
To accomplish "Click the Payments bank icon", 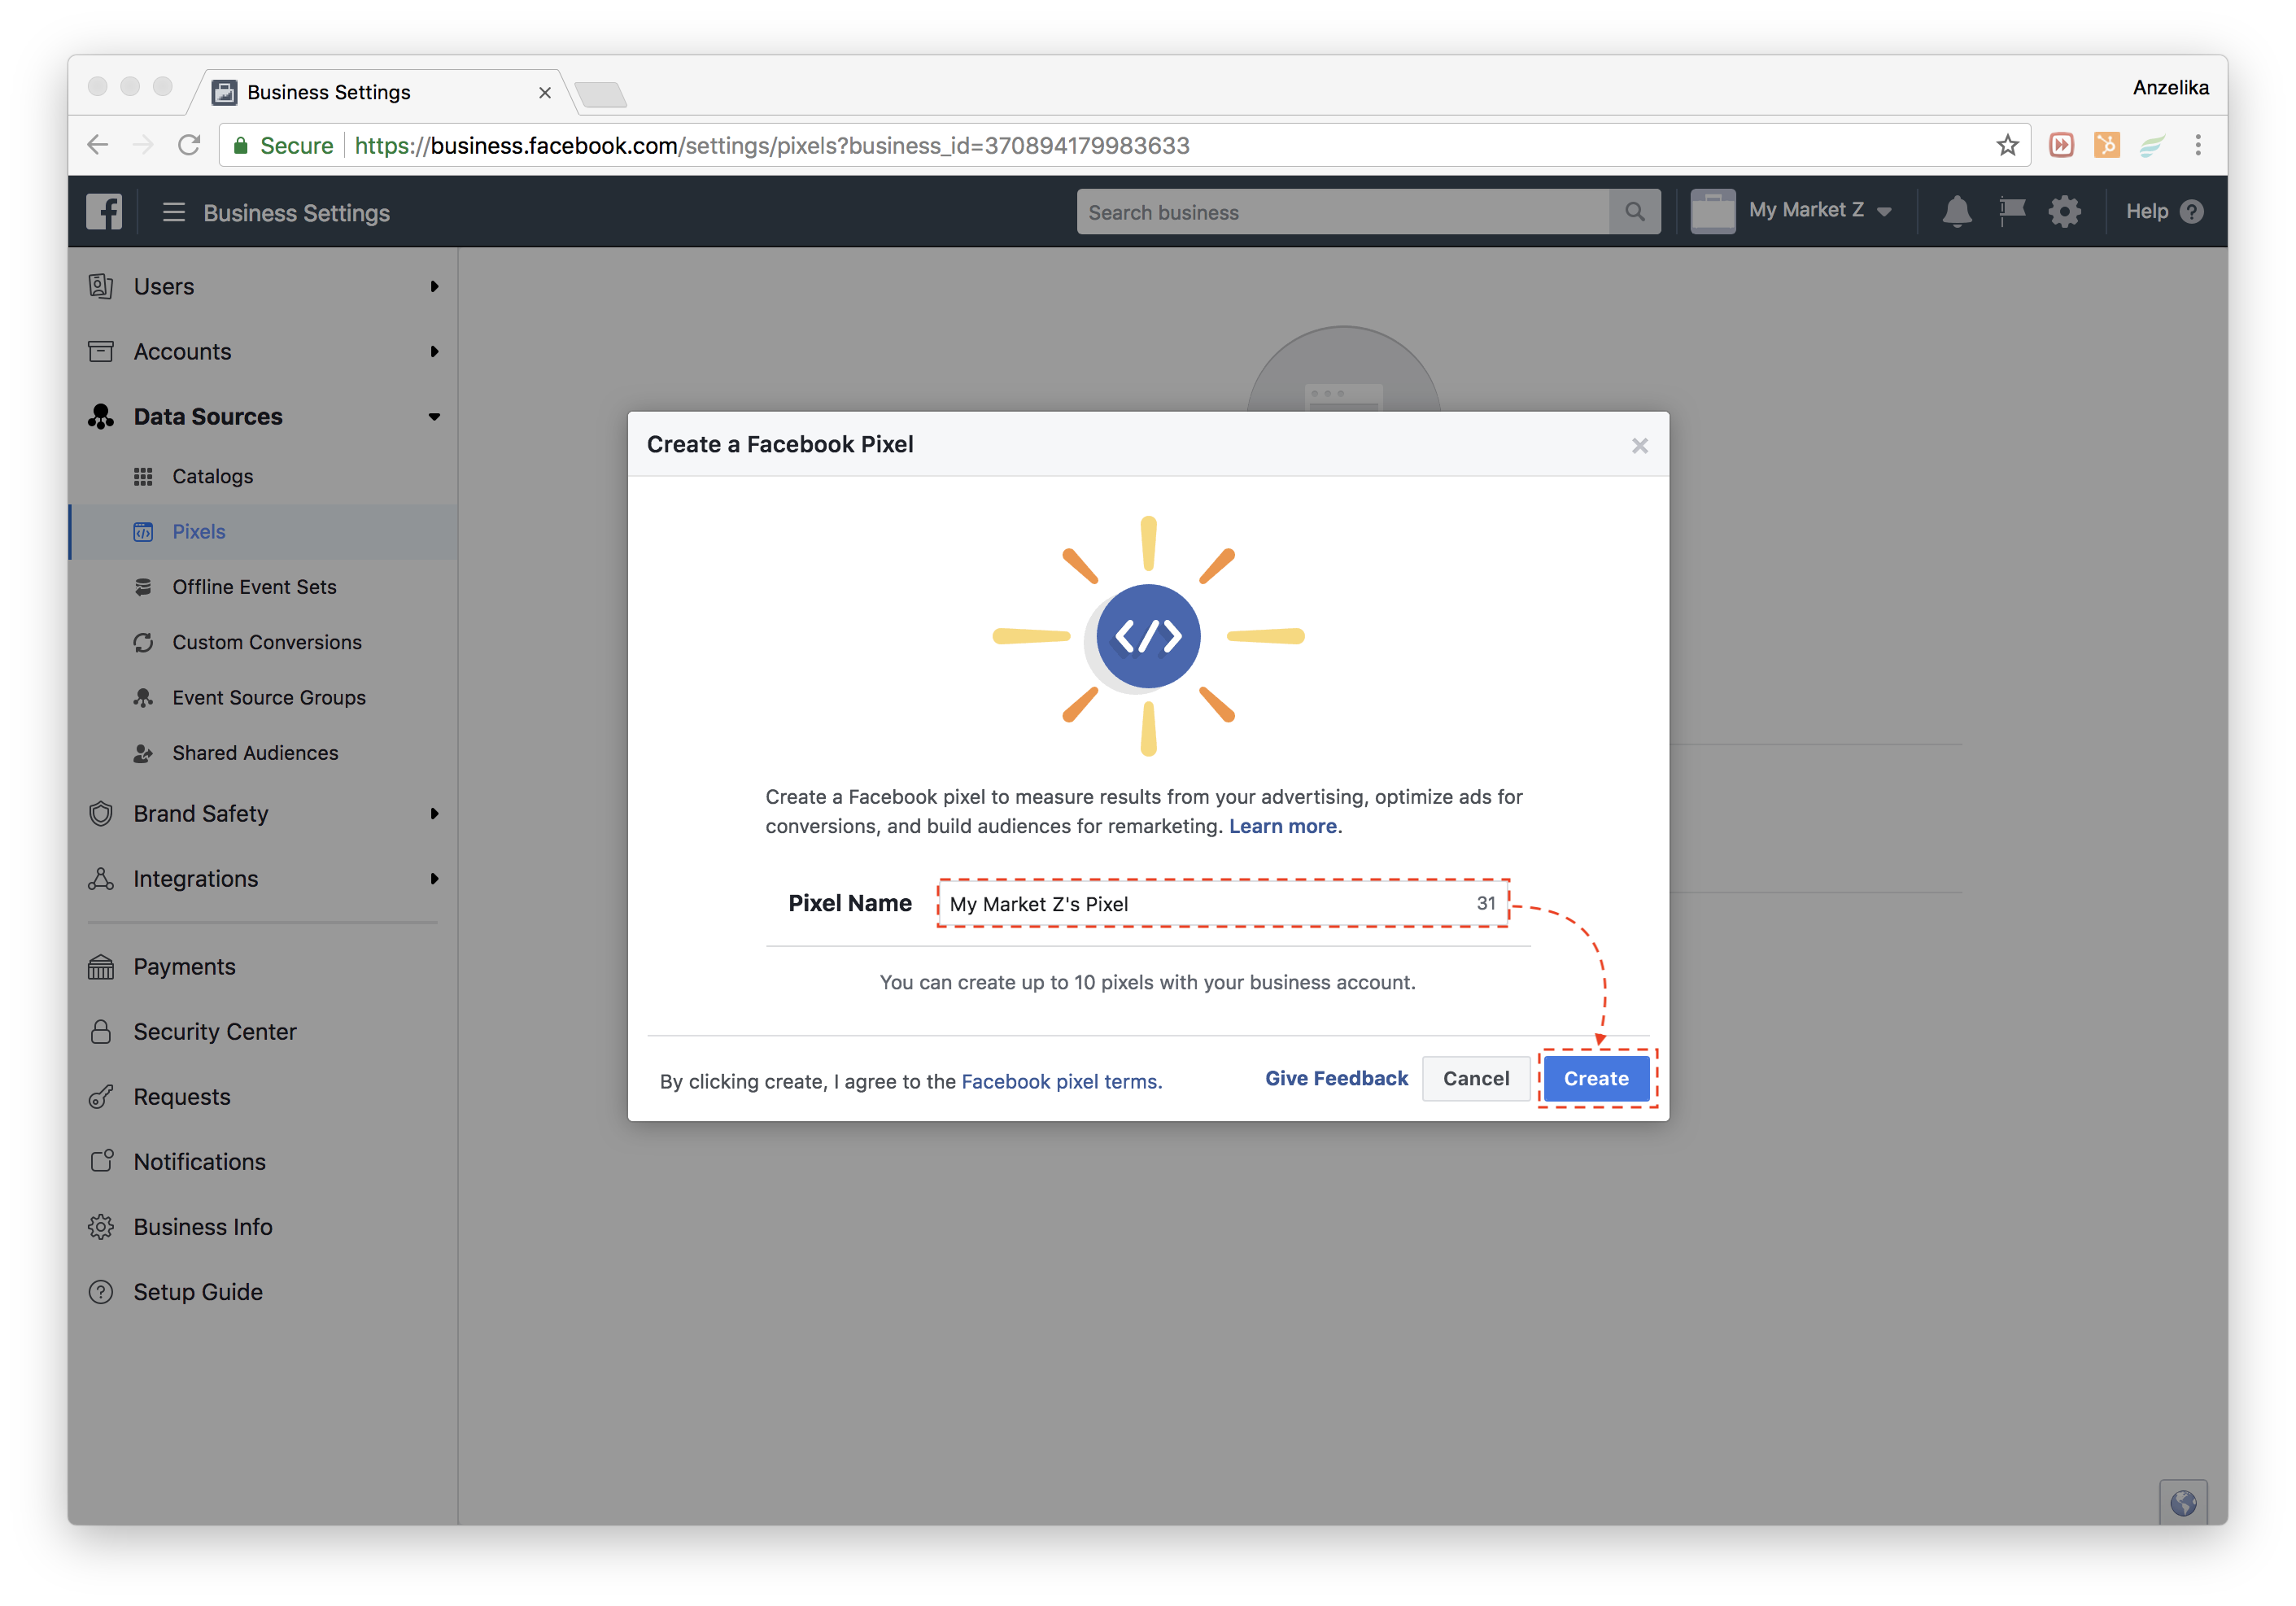I will 101,966.
